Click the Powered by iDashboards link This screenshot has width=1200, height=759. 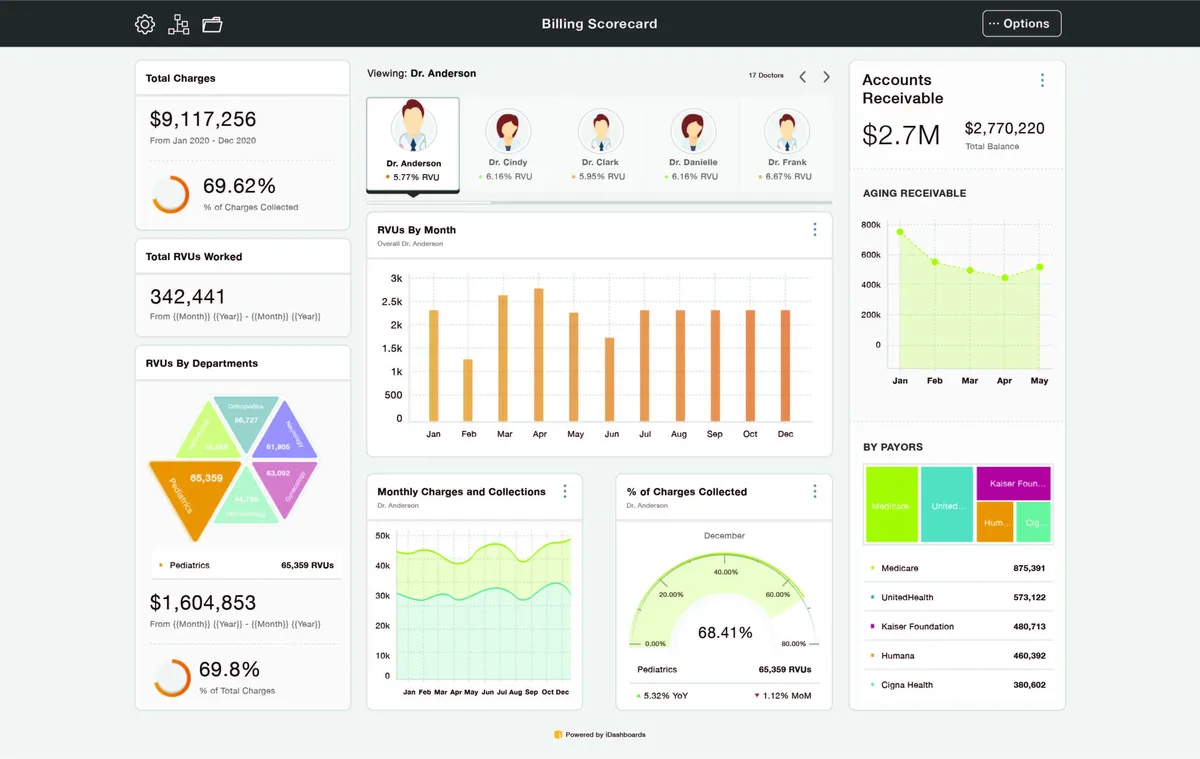(x=605, y=735)
